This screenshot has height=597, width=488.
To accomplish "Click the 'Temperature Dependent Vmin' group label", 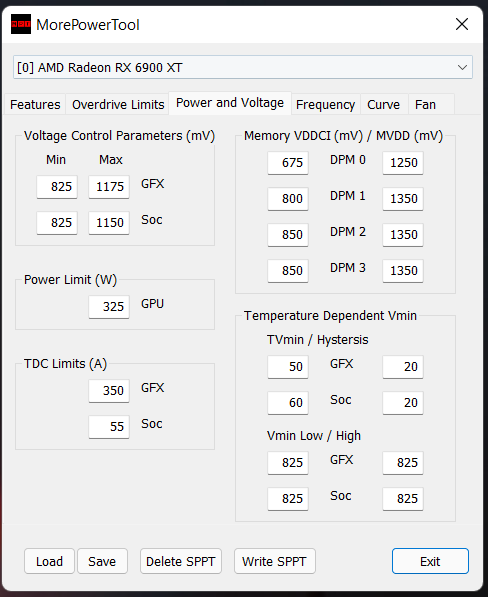I will tap(330, 316).
